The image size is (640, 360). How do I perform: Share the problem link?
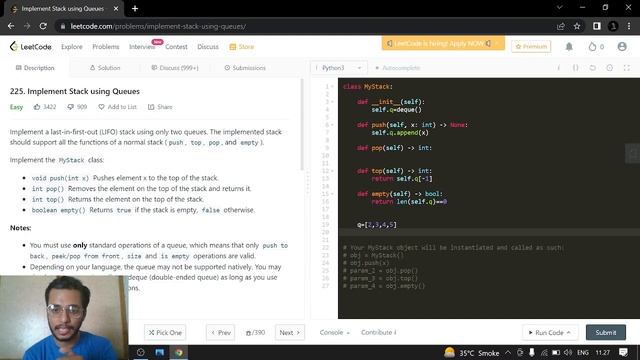point(160,107)
